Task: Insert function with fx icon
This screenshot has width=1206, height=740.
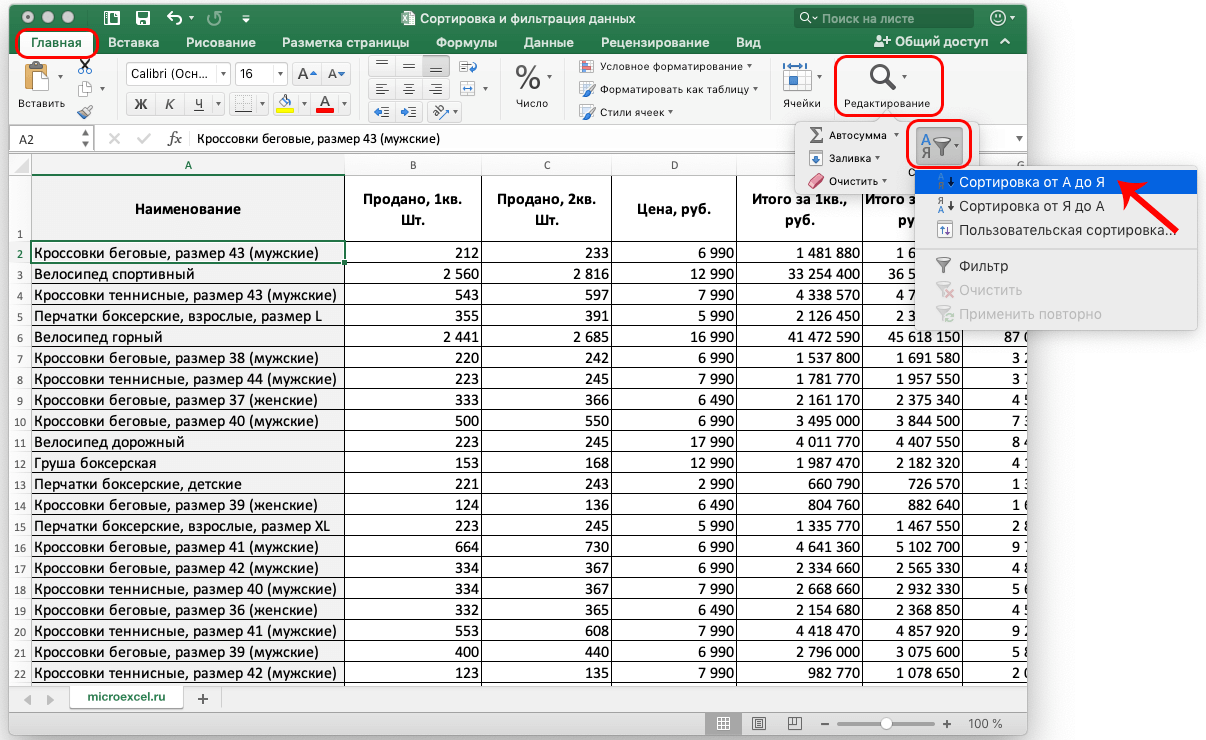Action: (174, 139)
